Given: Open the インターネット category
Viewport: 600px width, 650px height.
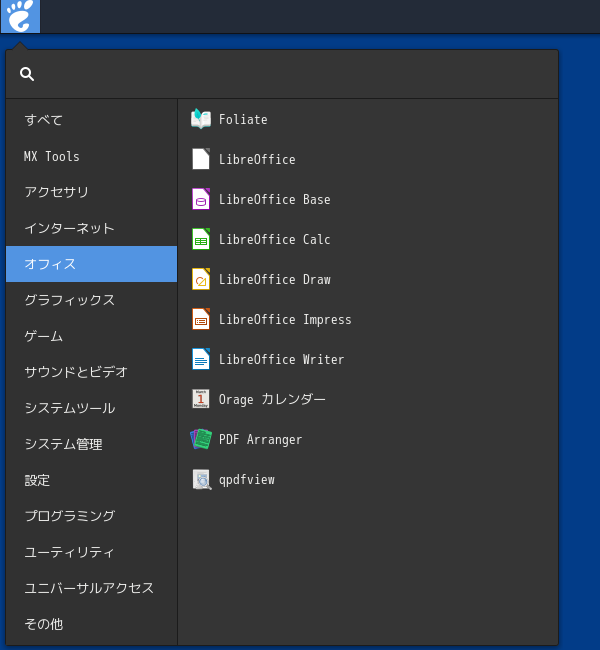Looking at the screenshot, I should [92, 228].
